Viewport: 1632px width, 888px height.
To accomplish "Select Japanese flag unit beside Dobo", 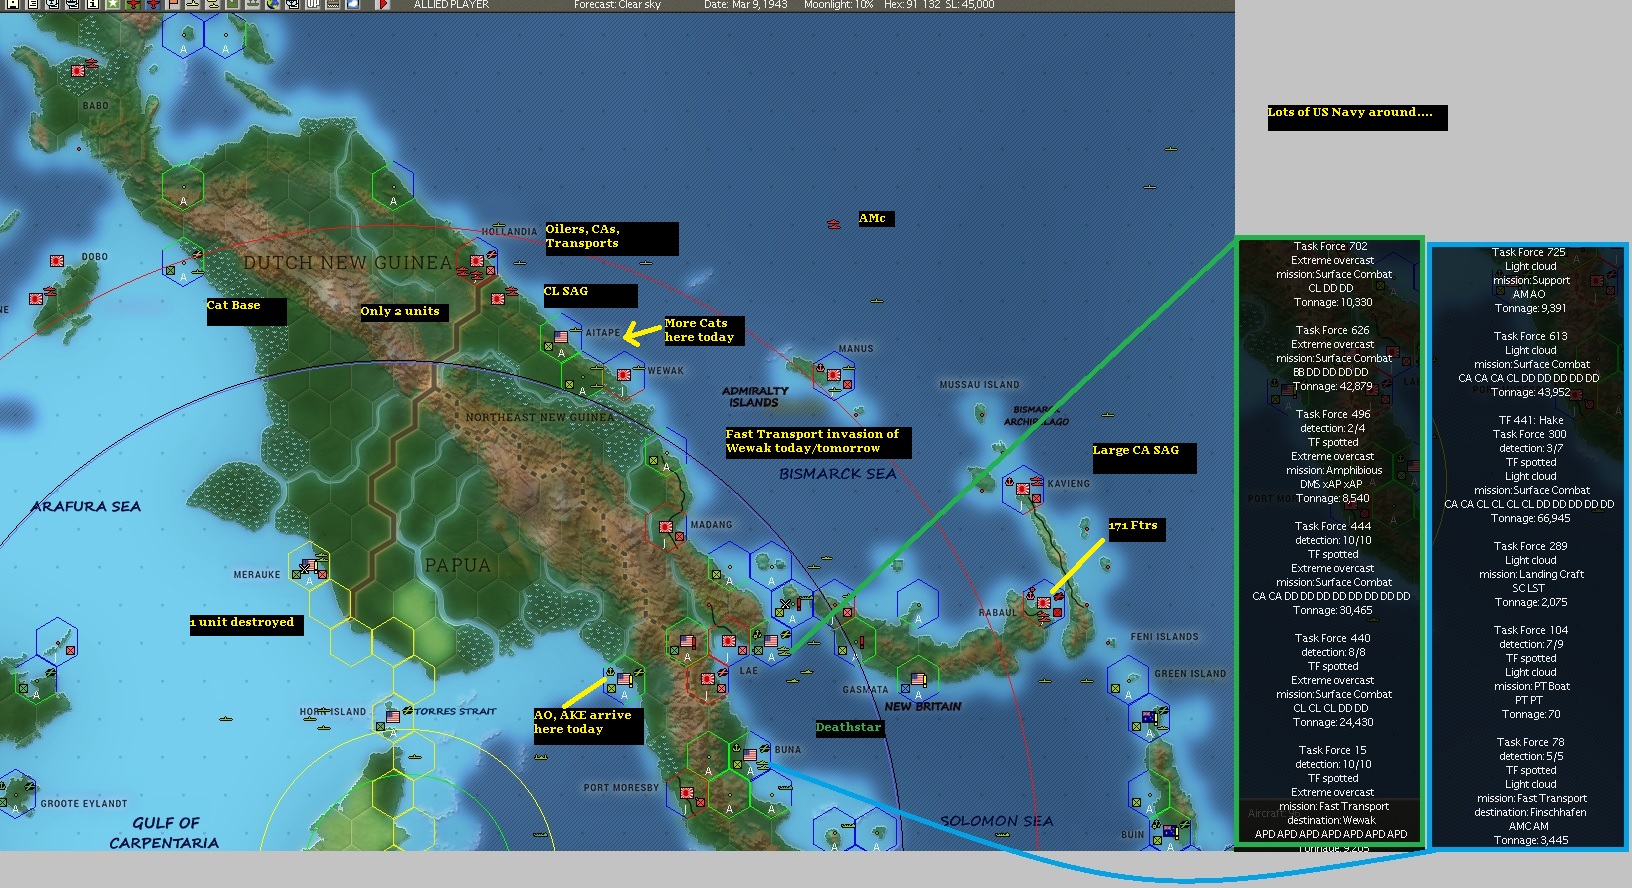I will pos(57,261).
